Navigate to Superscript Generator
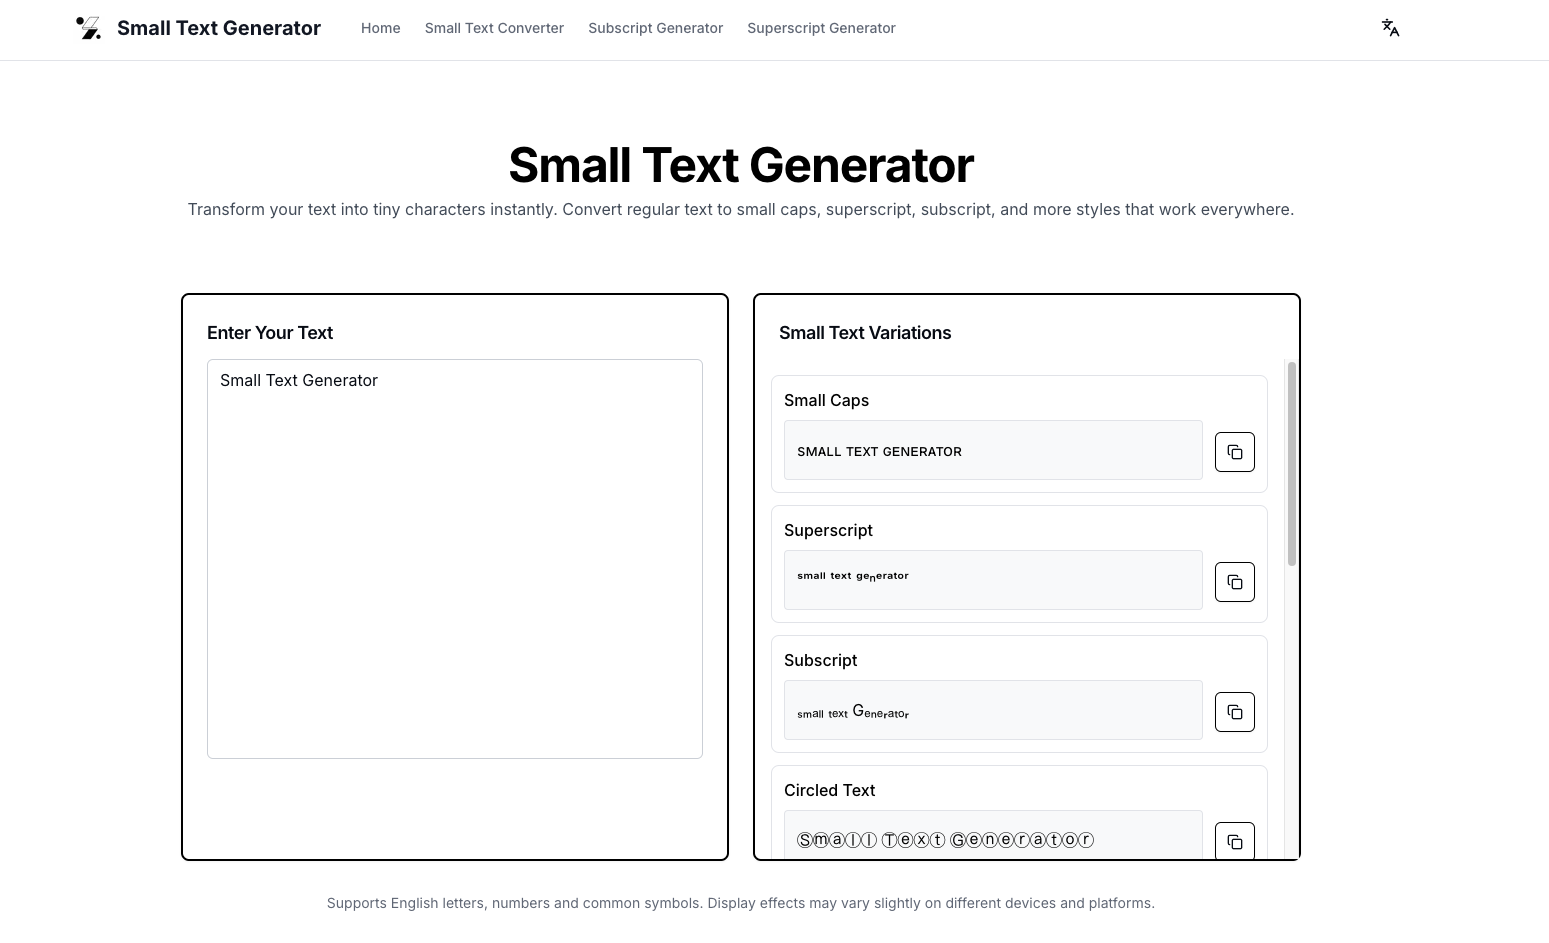 [821, 28]
